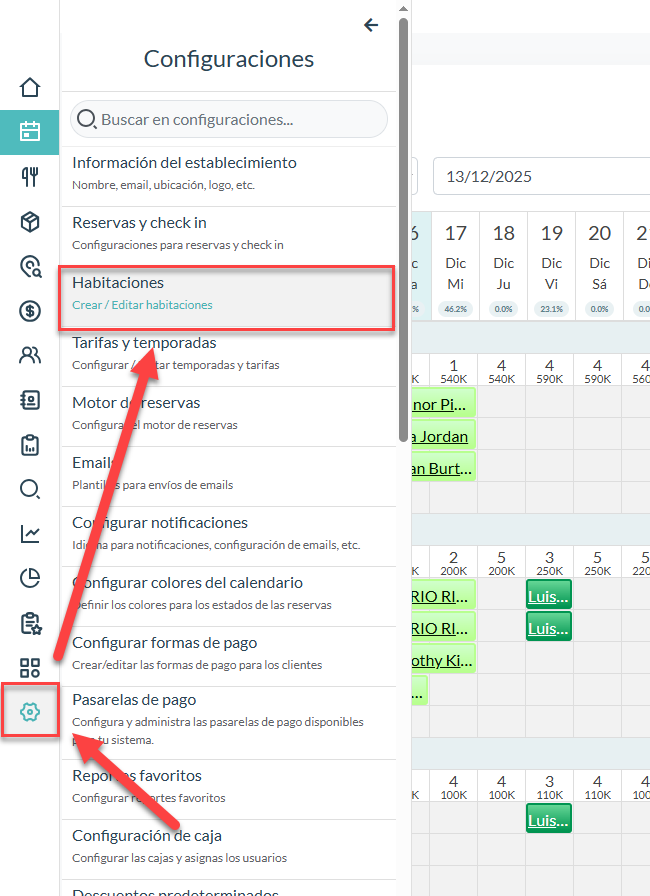Go to Configurar formas de pago
650x896 pixels.
pyautogui.click(x=229, y=652)
